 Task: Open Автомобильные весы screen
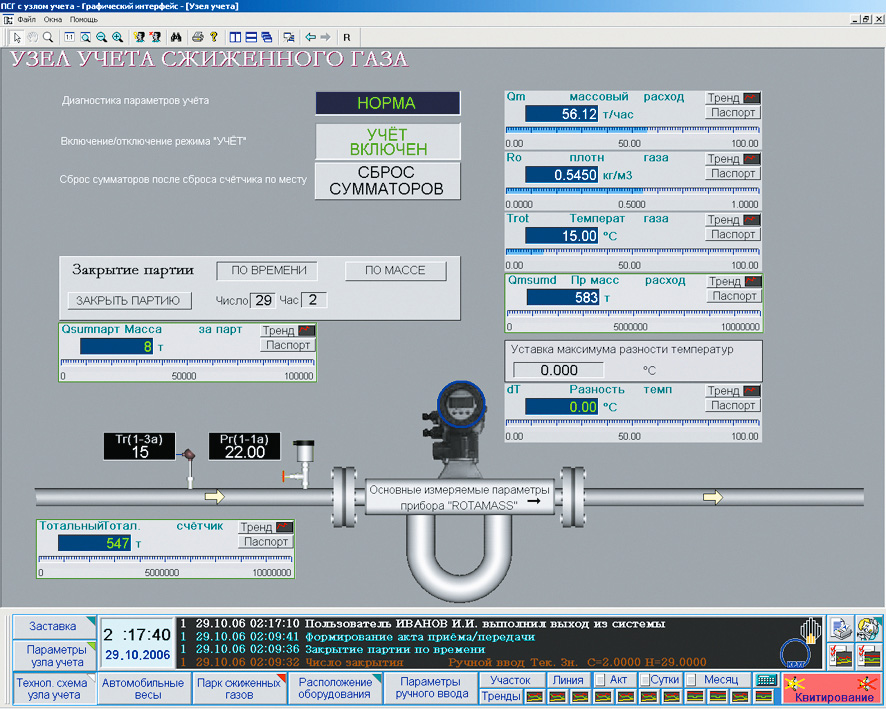tap(143, 689)
